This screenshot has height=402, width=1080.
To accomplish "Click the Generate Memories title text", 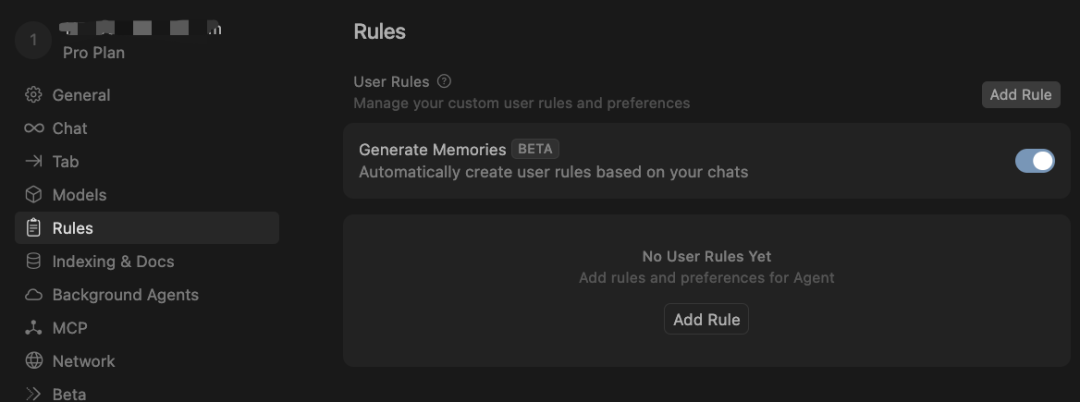I will [432, 149].
